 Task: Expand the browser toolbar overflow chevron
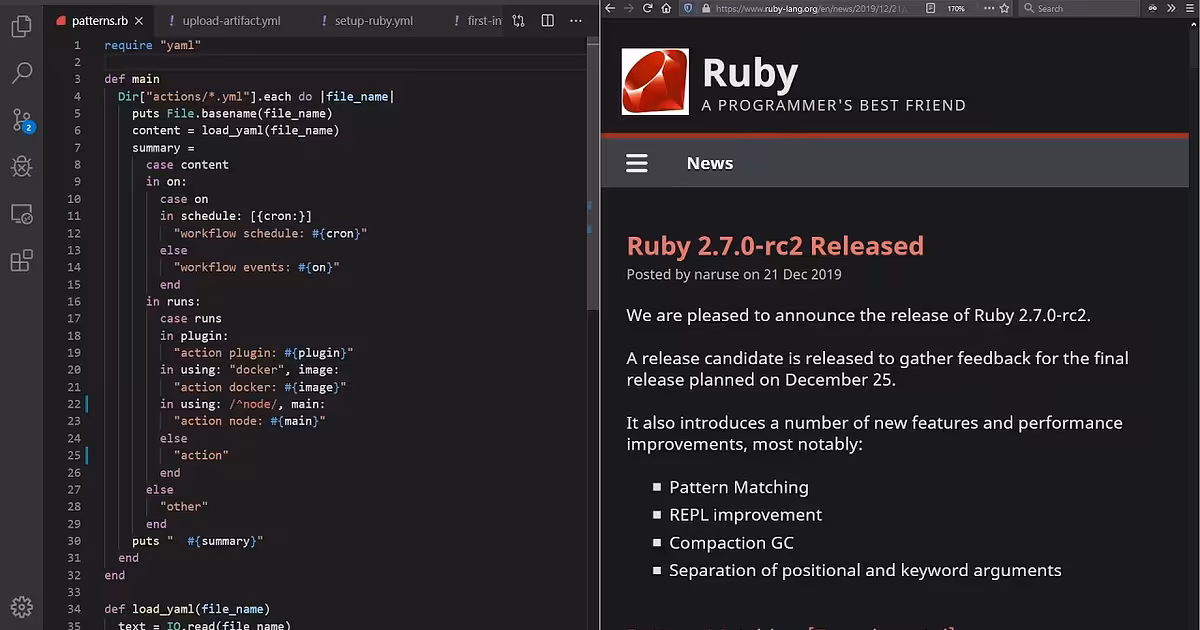[x=1172, y=8]
